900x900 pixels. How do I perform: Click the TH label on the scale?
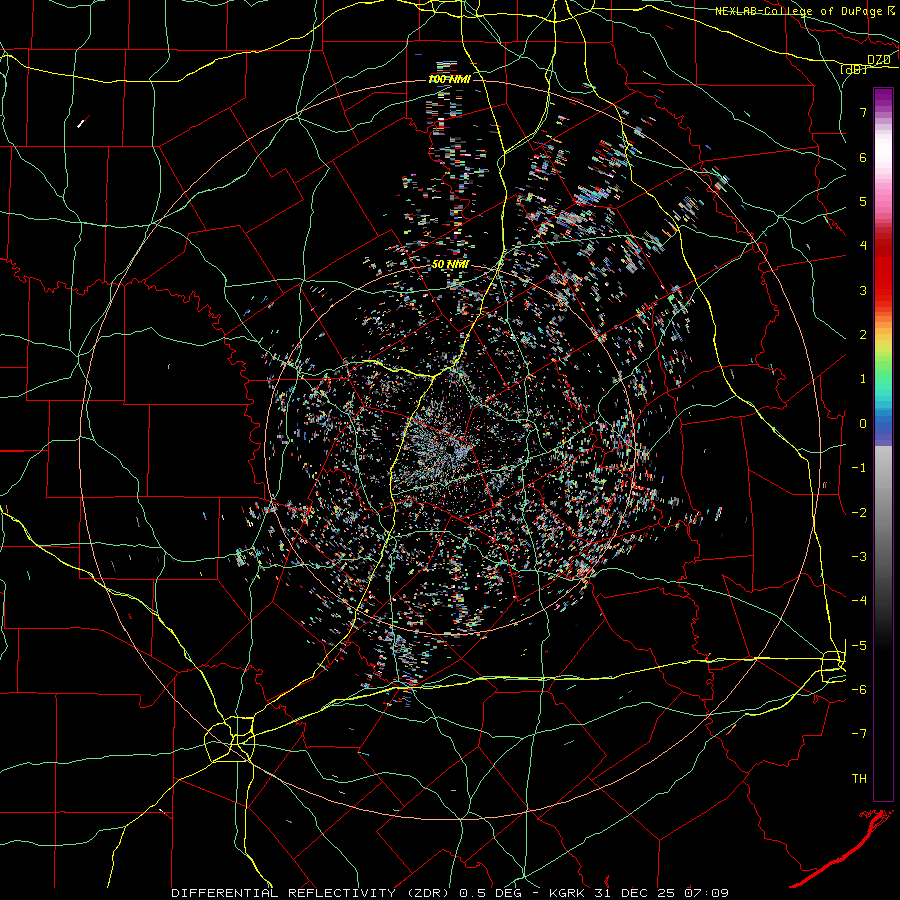click(x=859, y=779)
